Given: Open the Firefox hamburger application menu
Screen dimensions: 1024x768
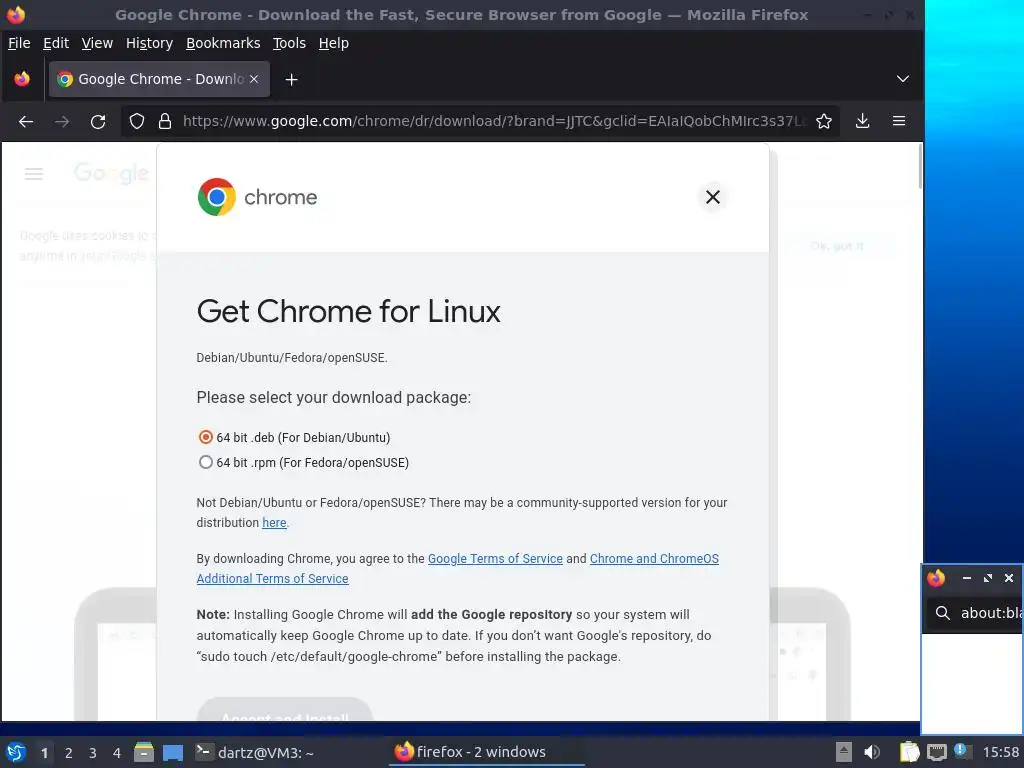Looking at the screenshot, I should tap(899, 121).
